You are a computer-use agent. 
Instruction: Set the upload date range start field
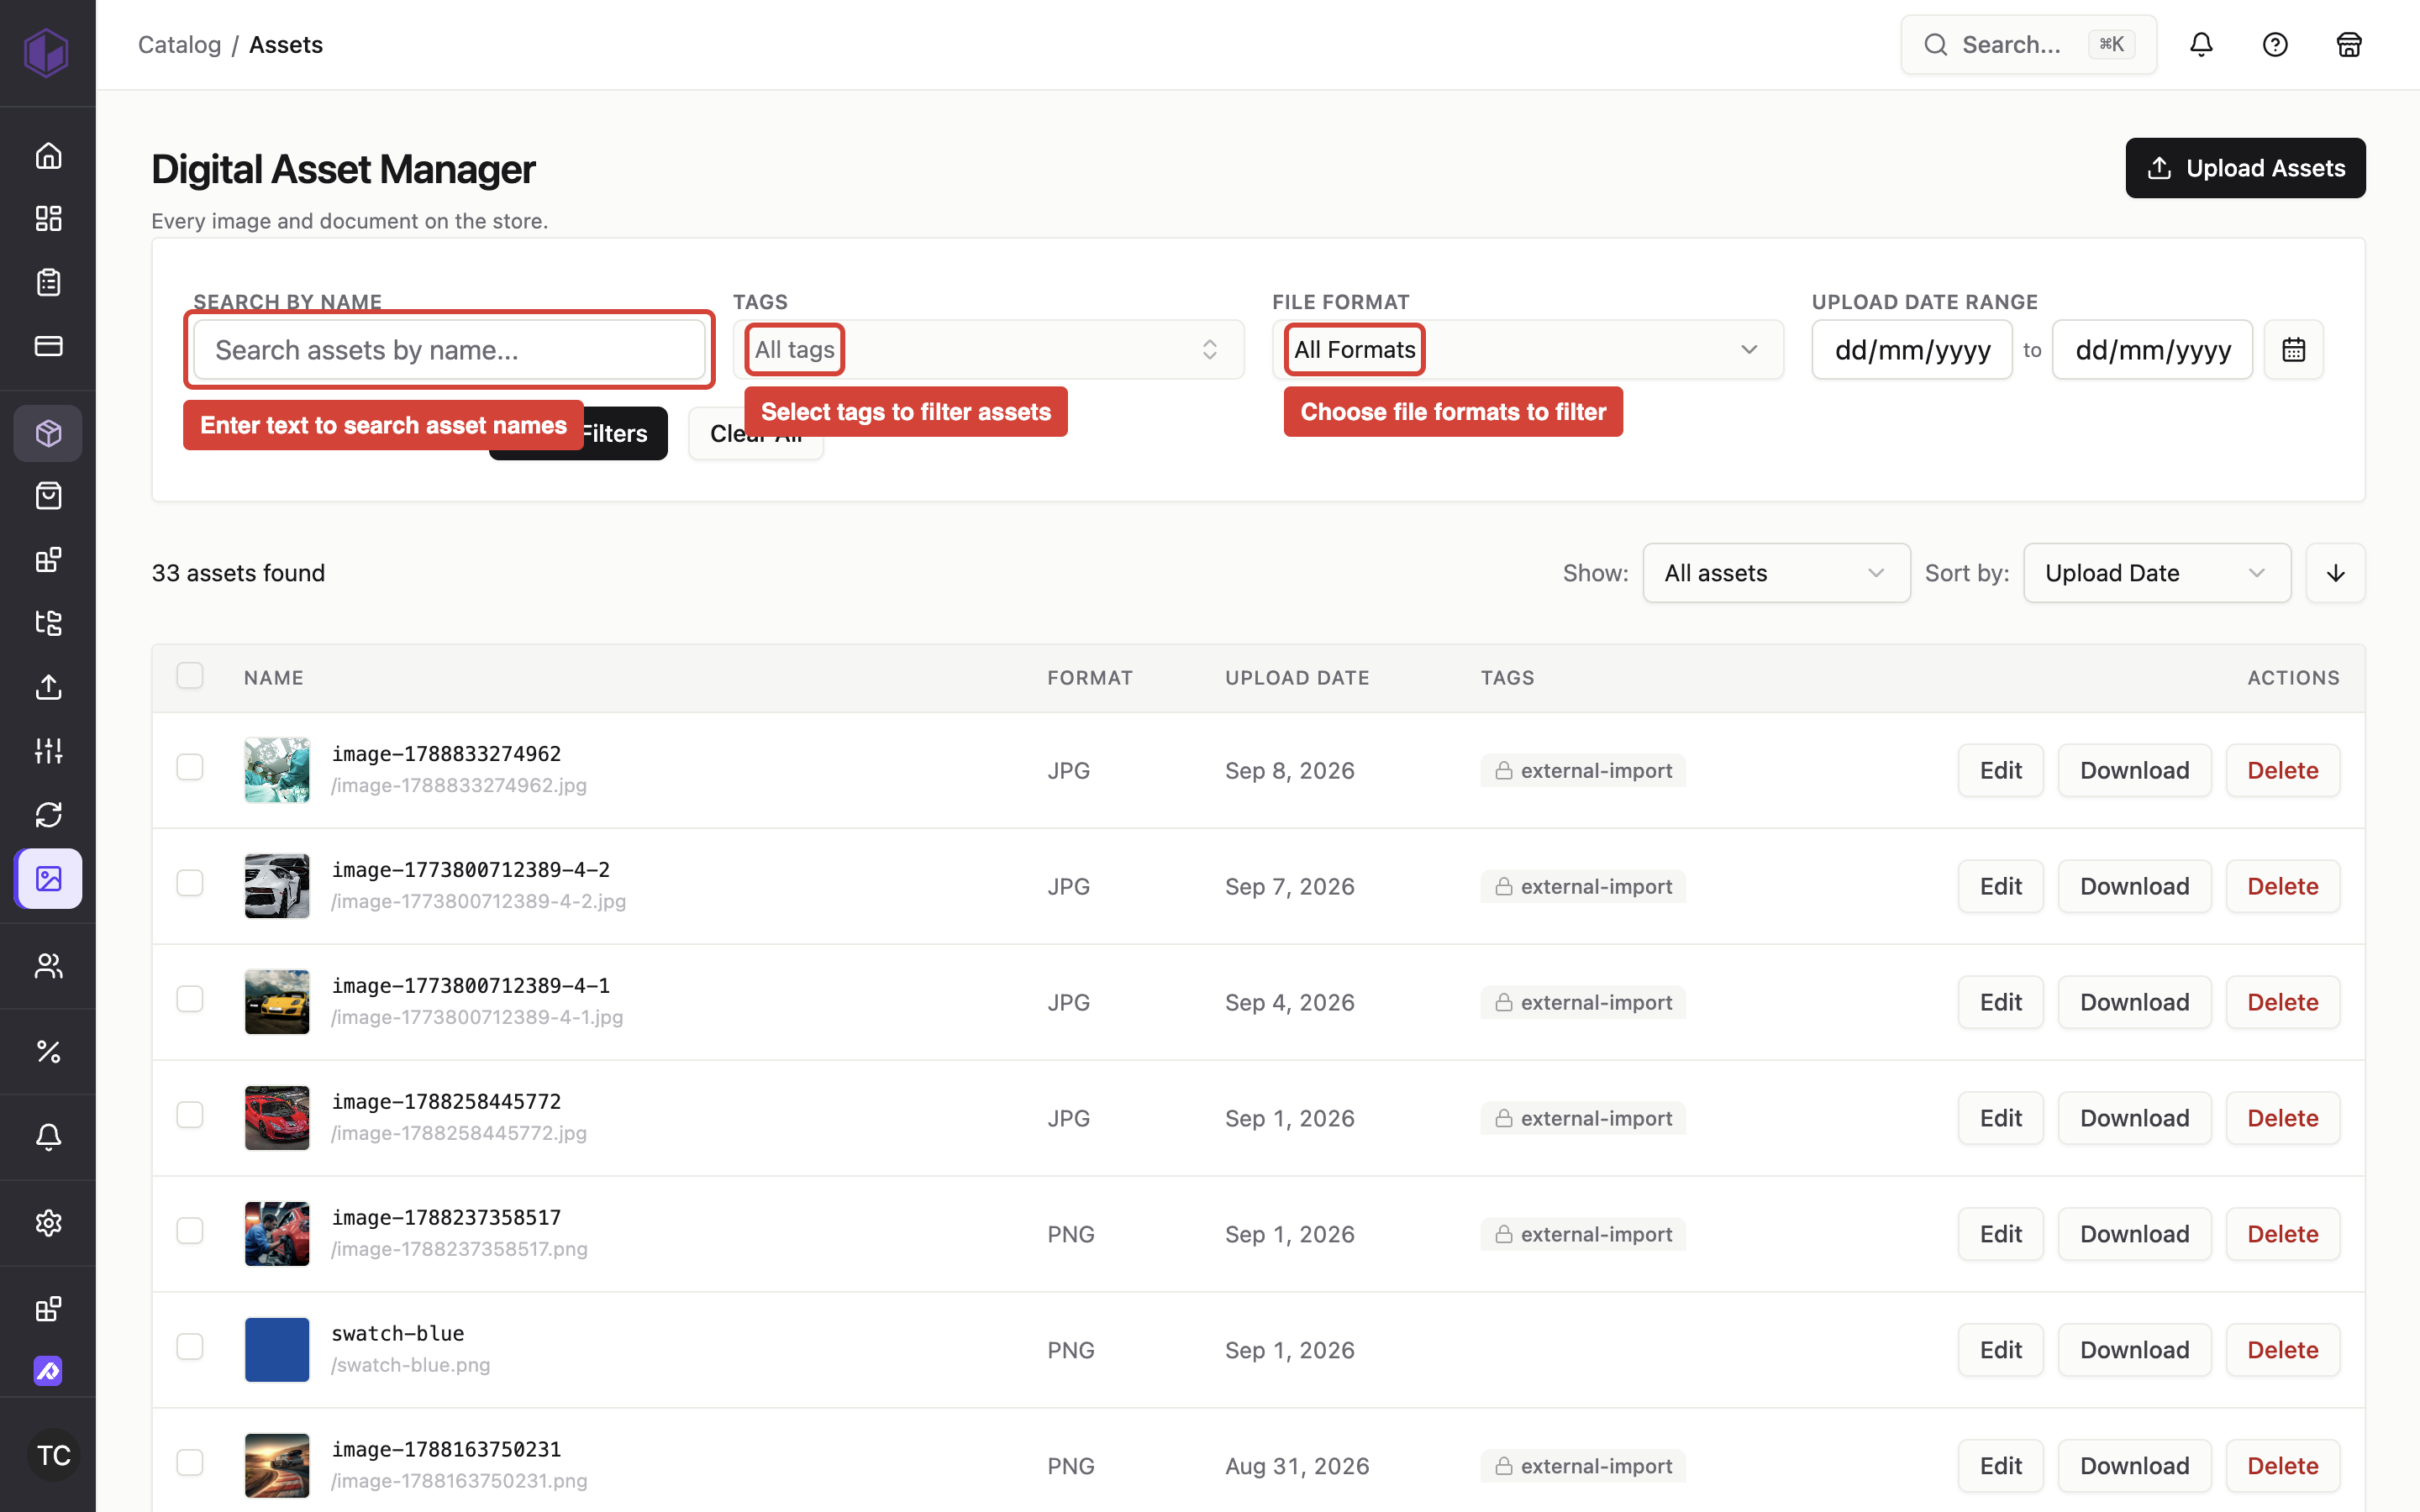click(x=1911, y=350)
